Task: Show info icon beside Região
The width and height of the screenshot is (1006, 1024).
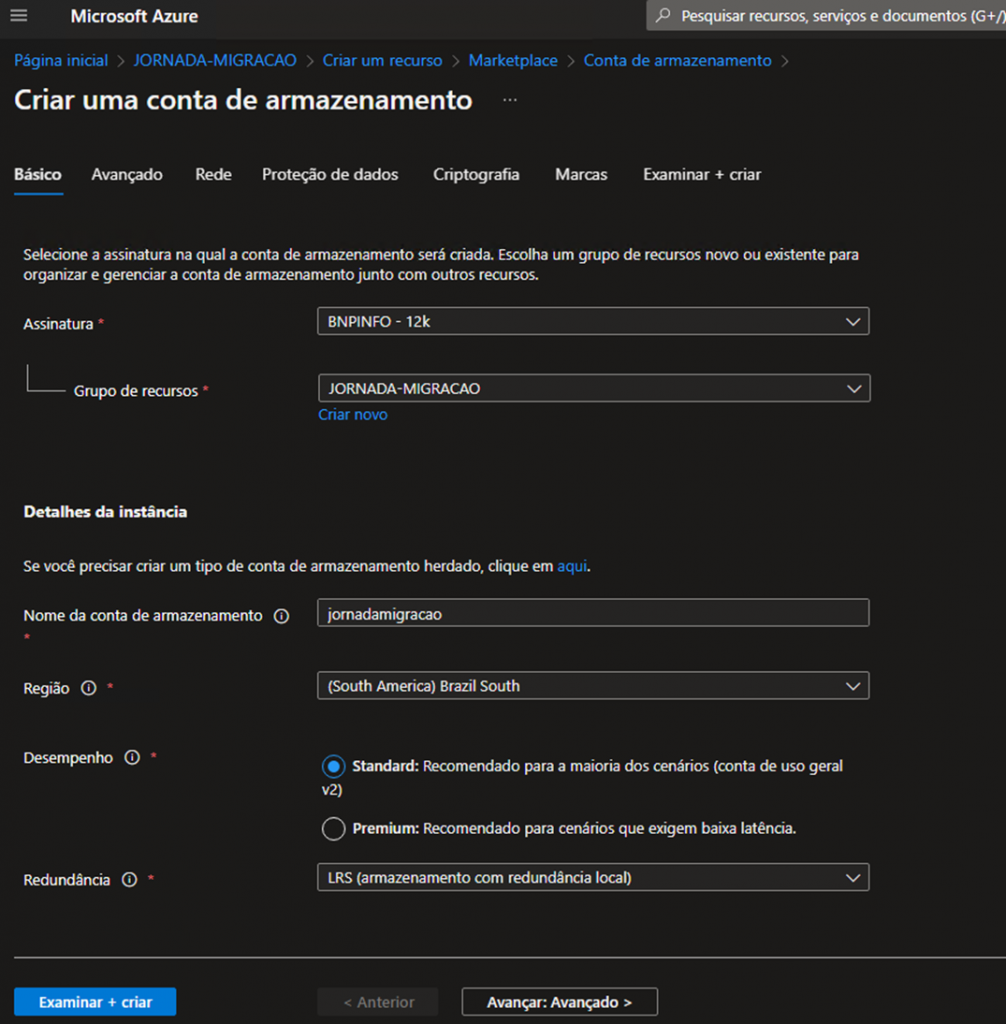Action: (89, 688)
